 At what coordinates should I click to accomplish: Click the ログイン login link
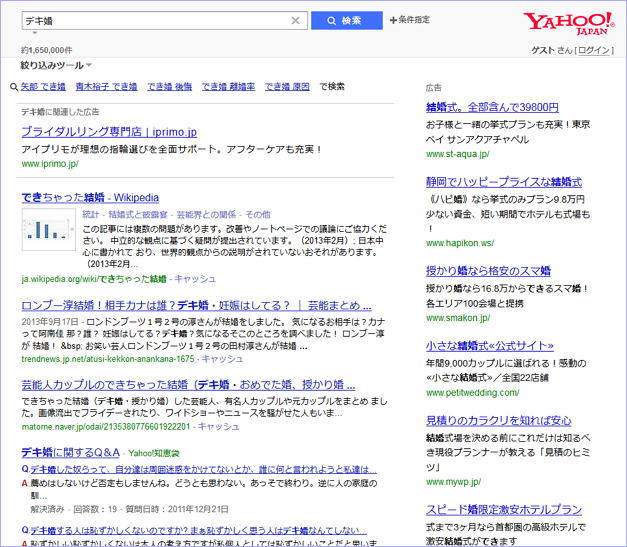point(594,50)
